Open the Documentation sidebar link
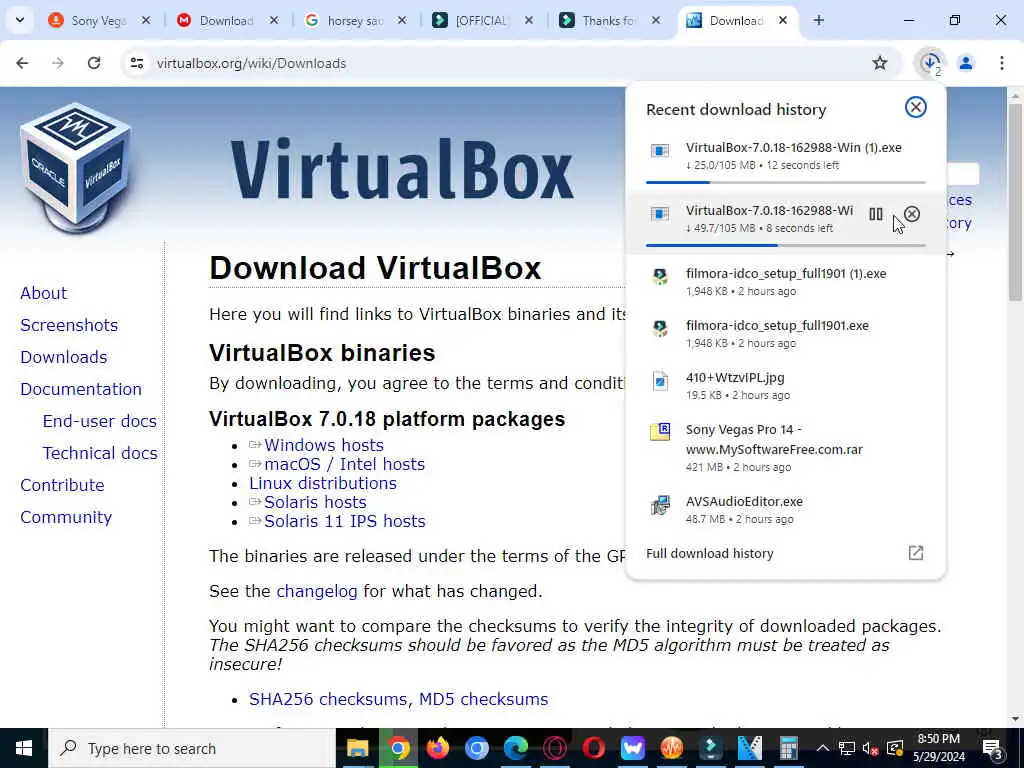 tap(81, 389)
